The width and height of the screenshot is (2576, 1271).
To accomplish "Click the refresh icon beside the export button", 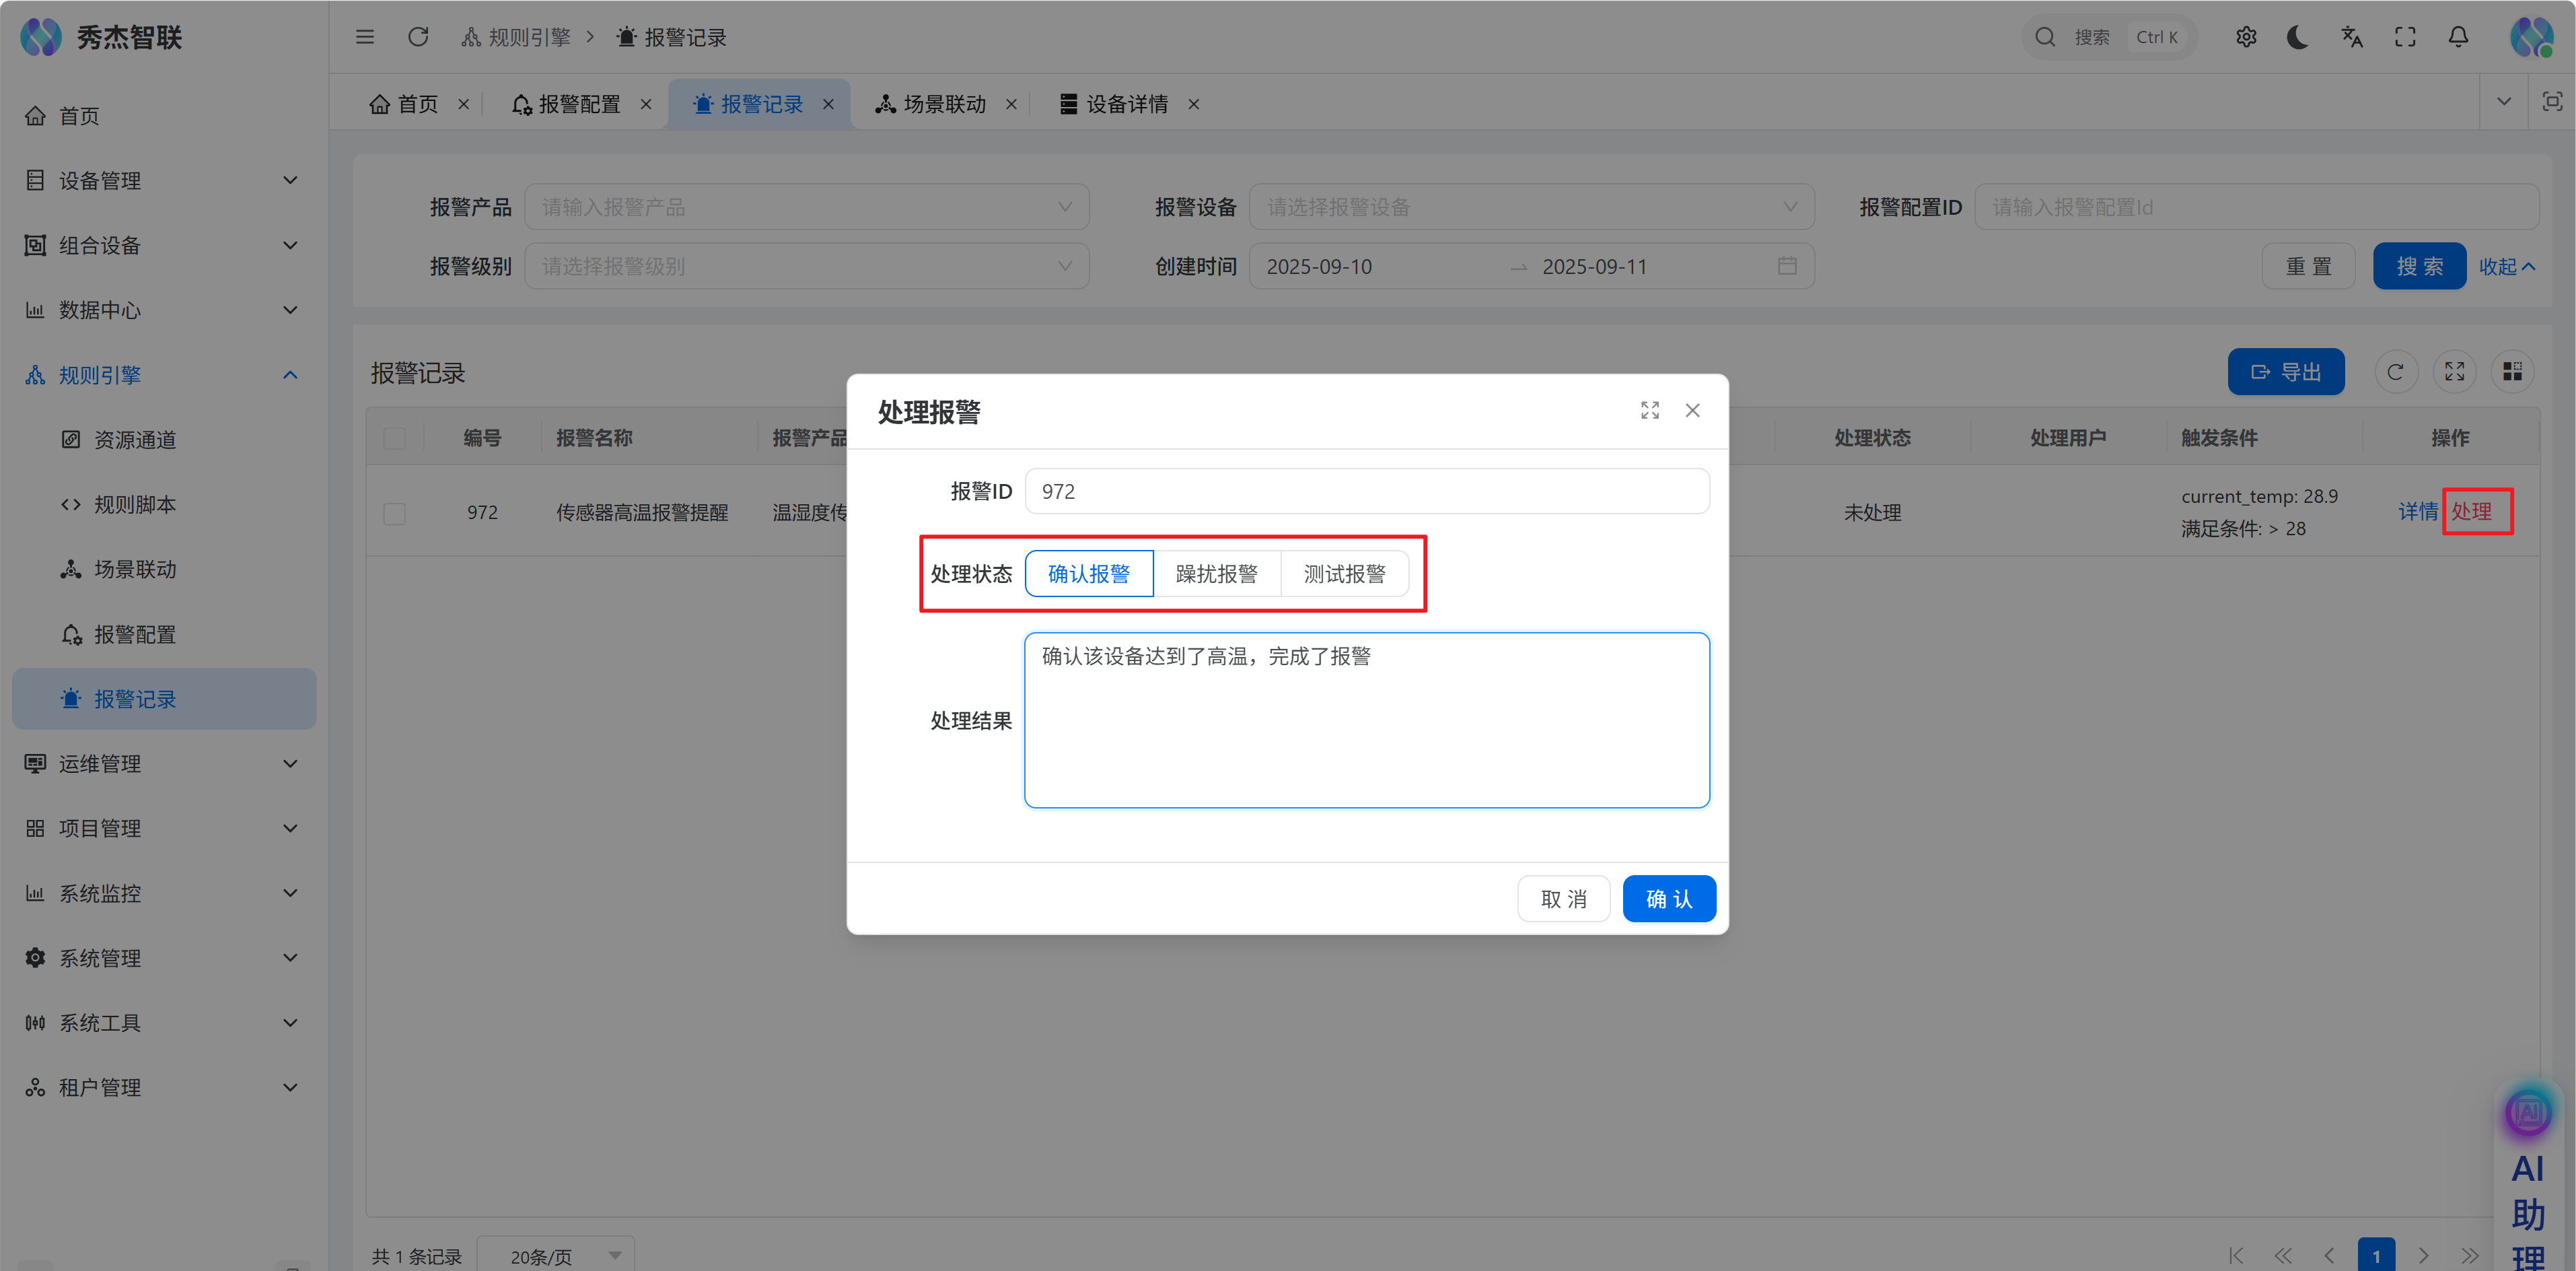I will click(x=2395, y=372).
